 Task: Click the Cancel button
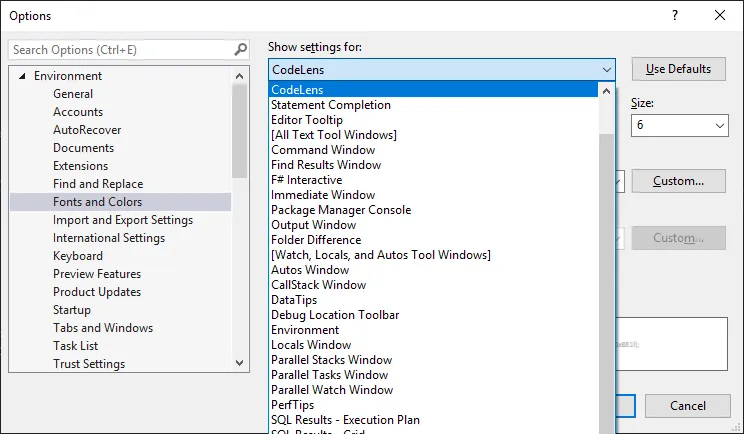point(688,406)
